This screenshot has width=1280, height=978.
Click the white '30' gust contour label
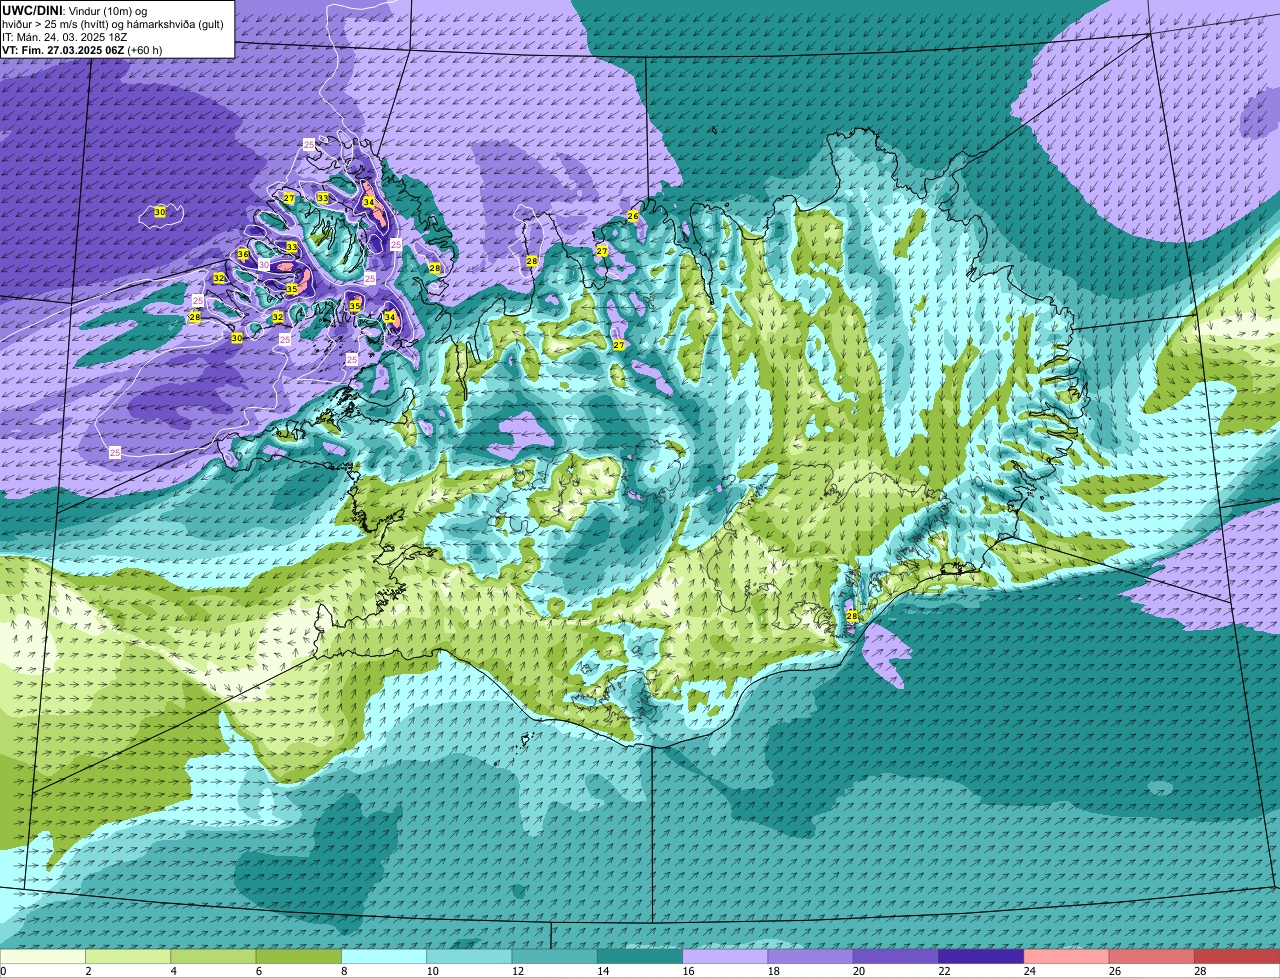[264, 265]
